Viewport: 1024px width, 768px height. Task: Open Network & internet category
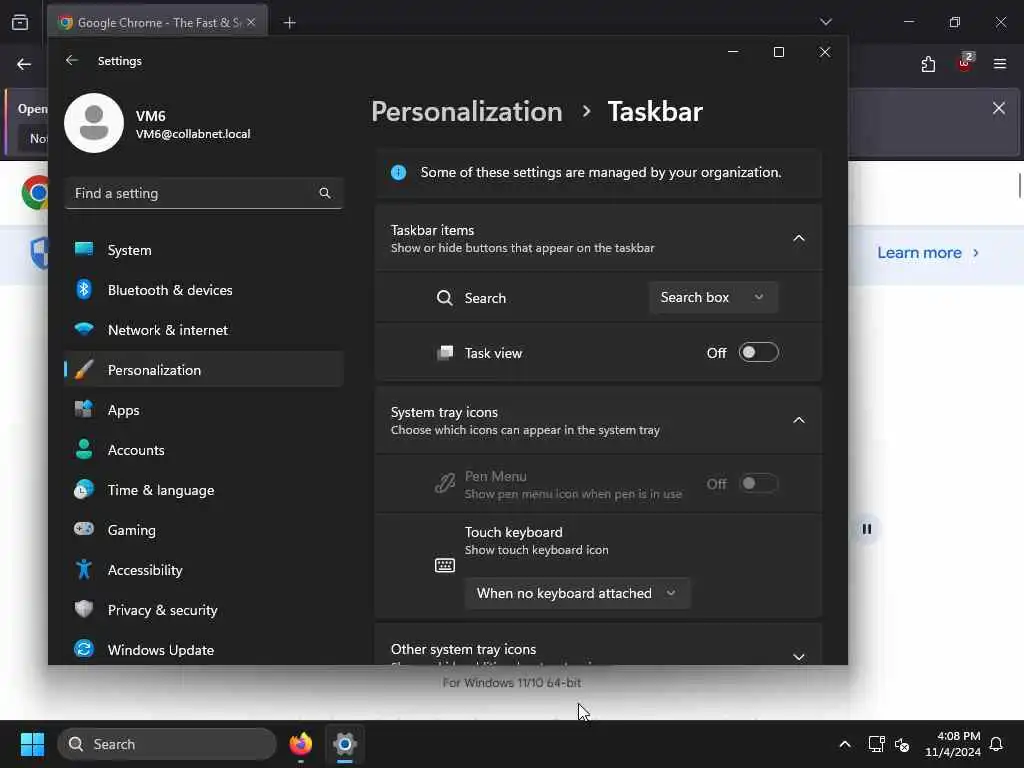pos(204,330)
